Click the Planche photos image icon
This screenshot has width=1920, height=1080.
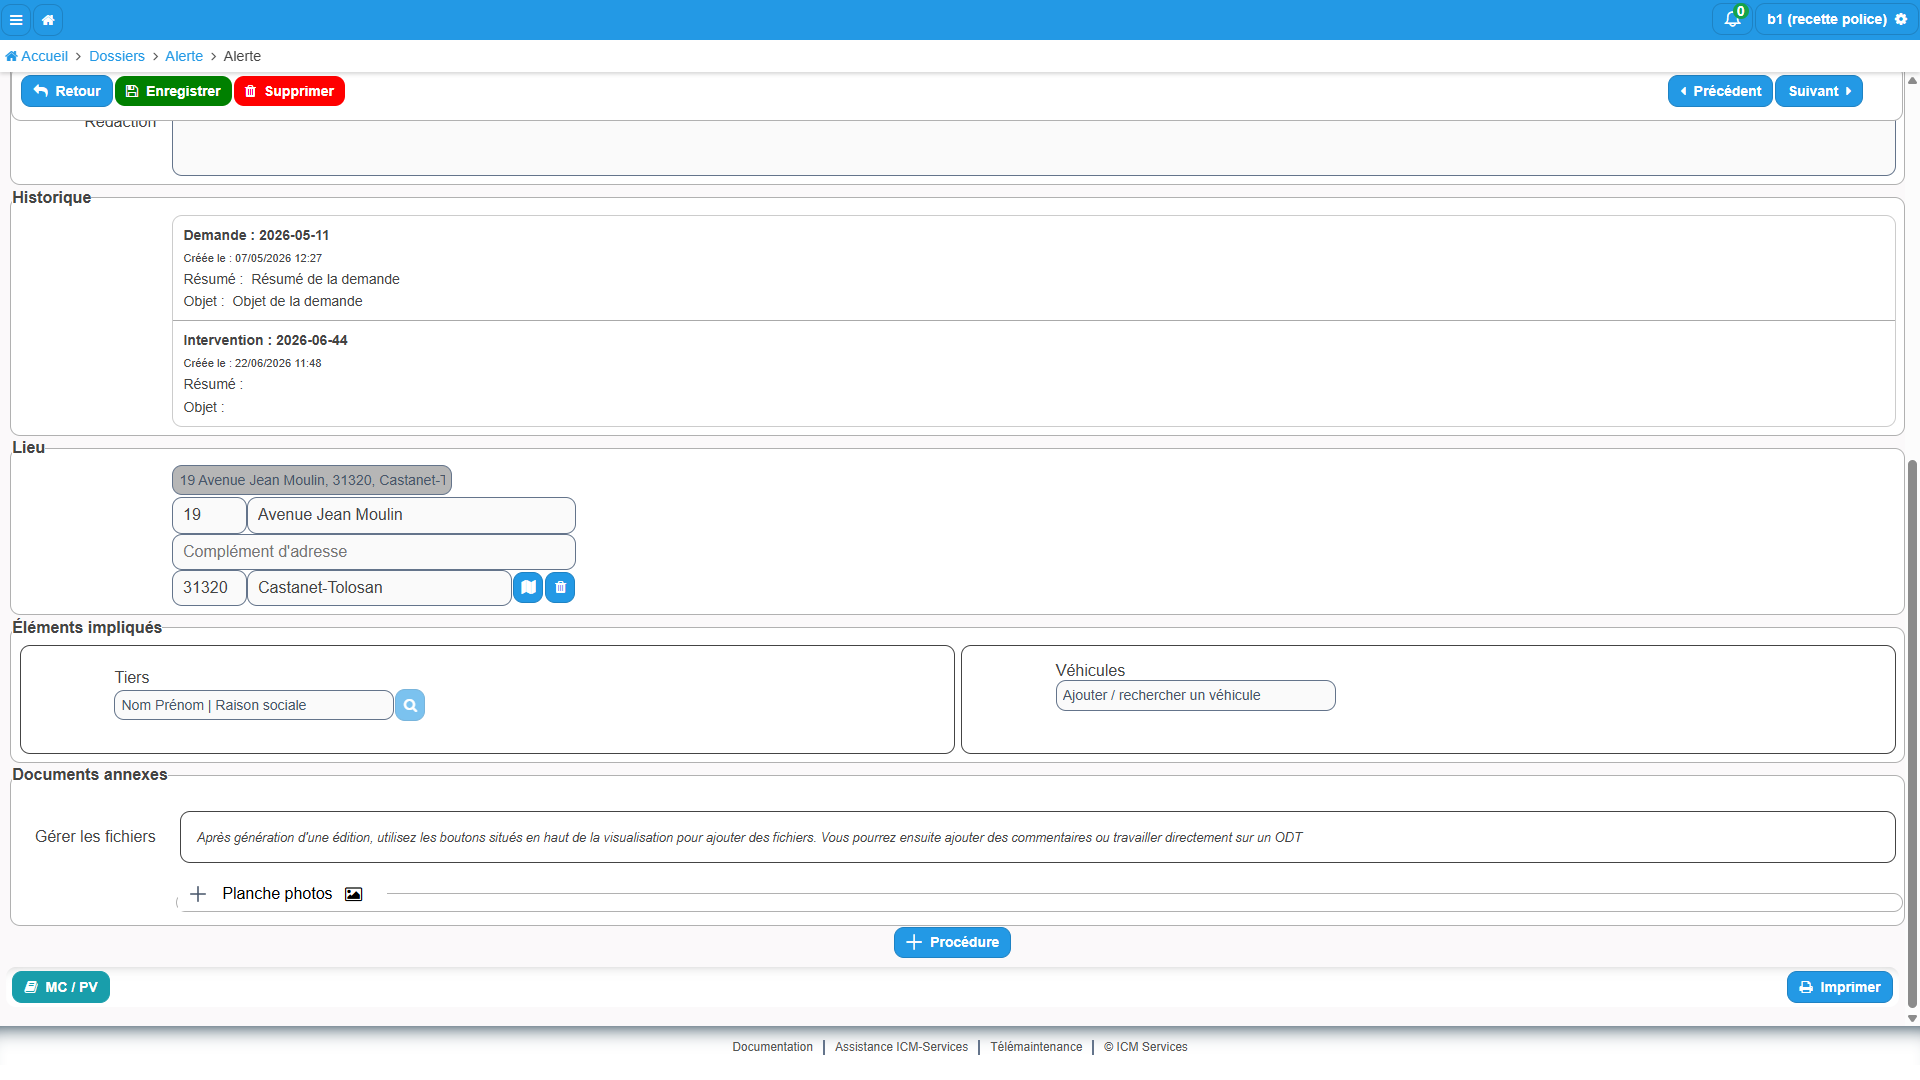353,894
